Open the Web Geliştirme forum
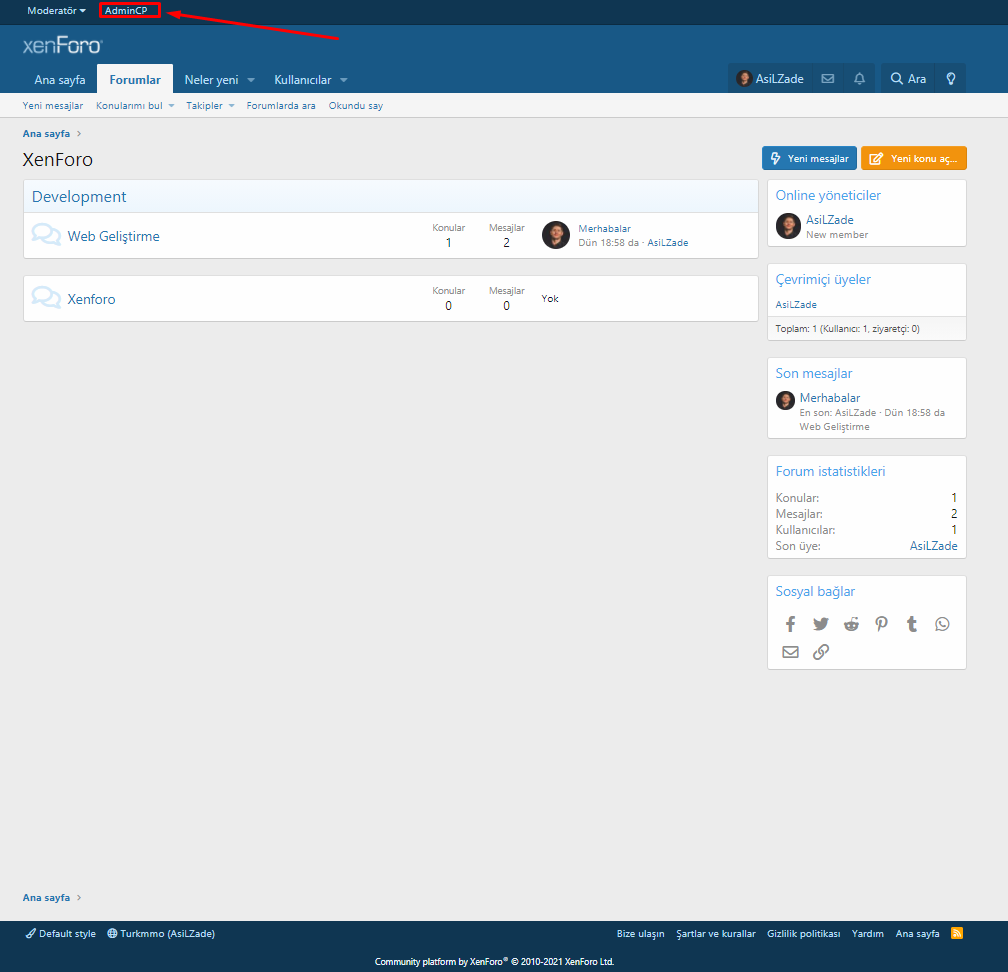This screenshot has height=972, width=1008. coord(114,236)
